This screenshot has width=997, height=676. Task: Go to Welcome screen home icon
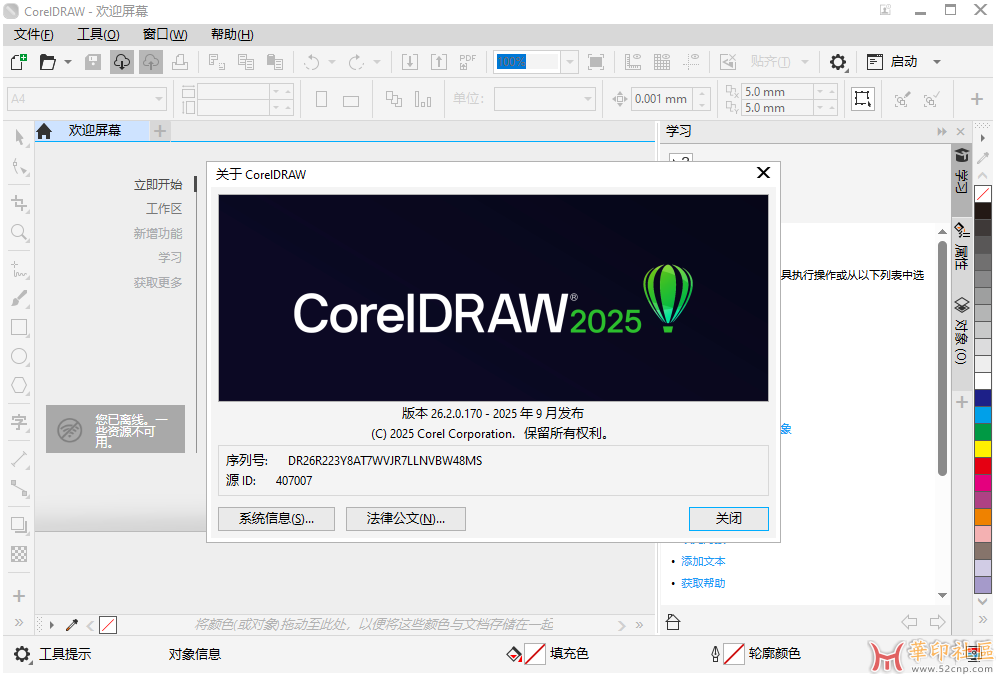[44, 131]
